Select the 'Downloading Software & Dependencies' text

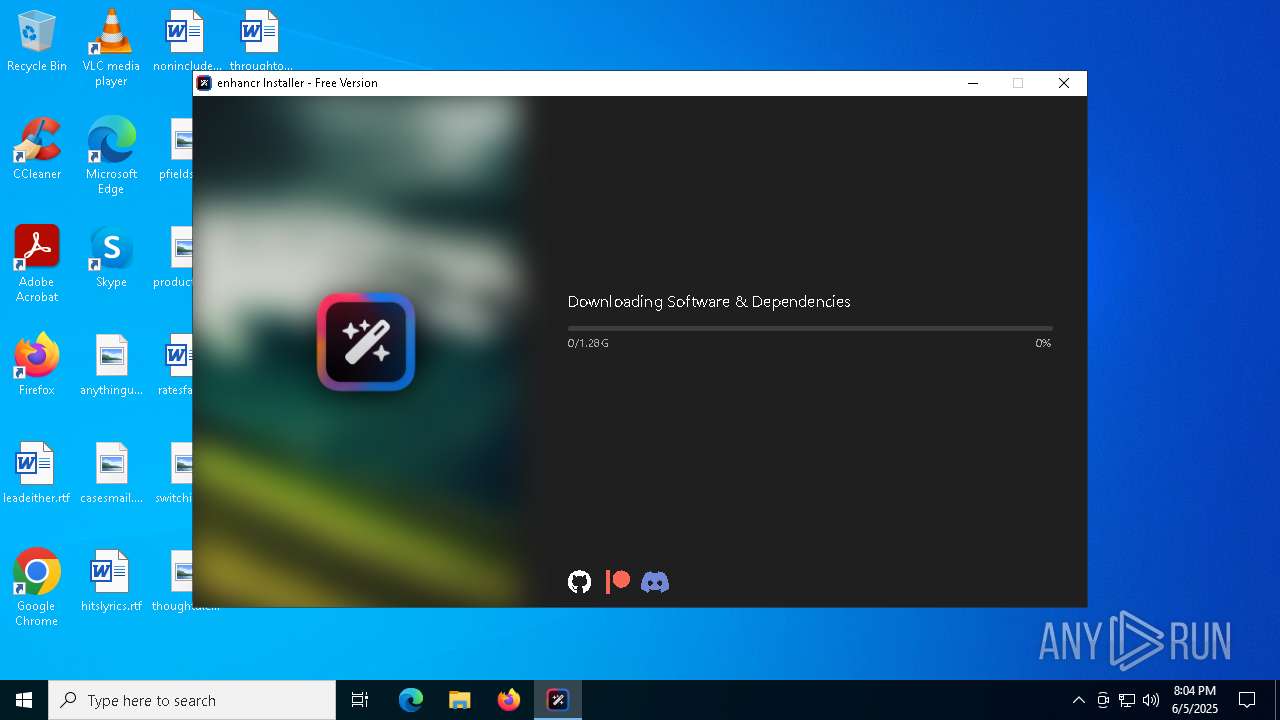click(x=709, y=301)
